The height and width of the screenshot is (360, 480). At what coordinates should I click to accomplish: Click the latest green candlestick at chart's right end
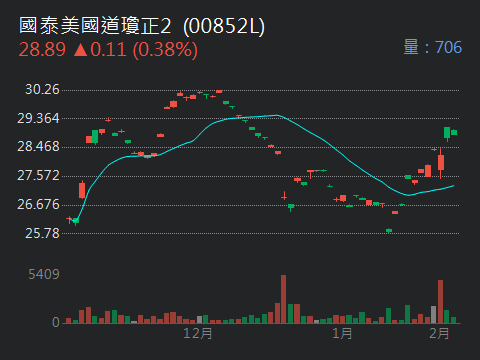pyautogui.click(x=454, y=132)
